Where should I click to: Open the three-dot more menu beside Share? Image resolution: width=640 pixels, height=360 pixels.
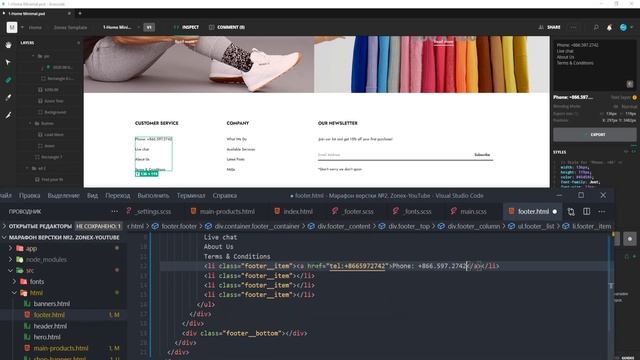573,27
